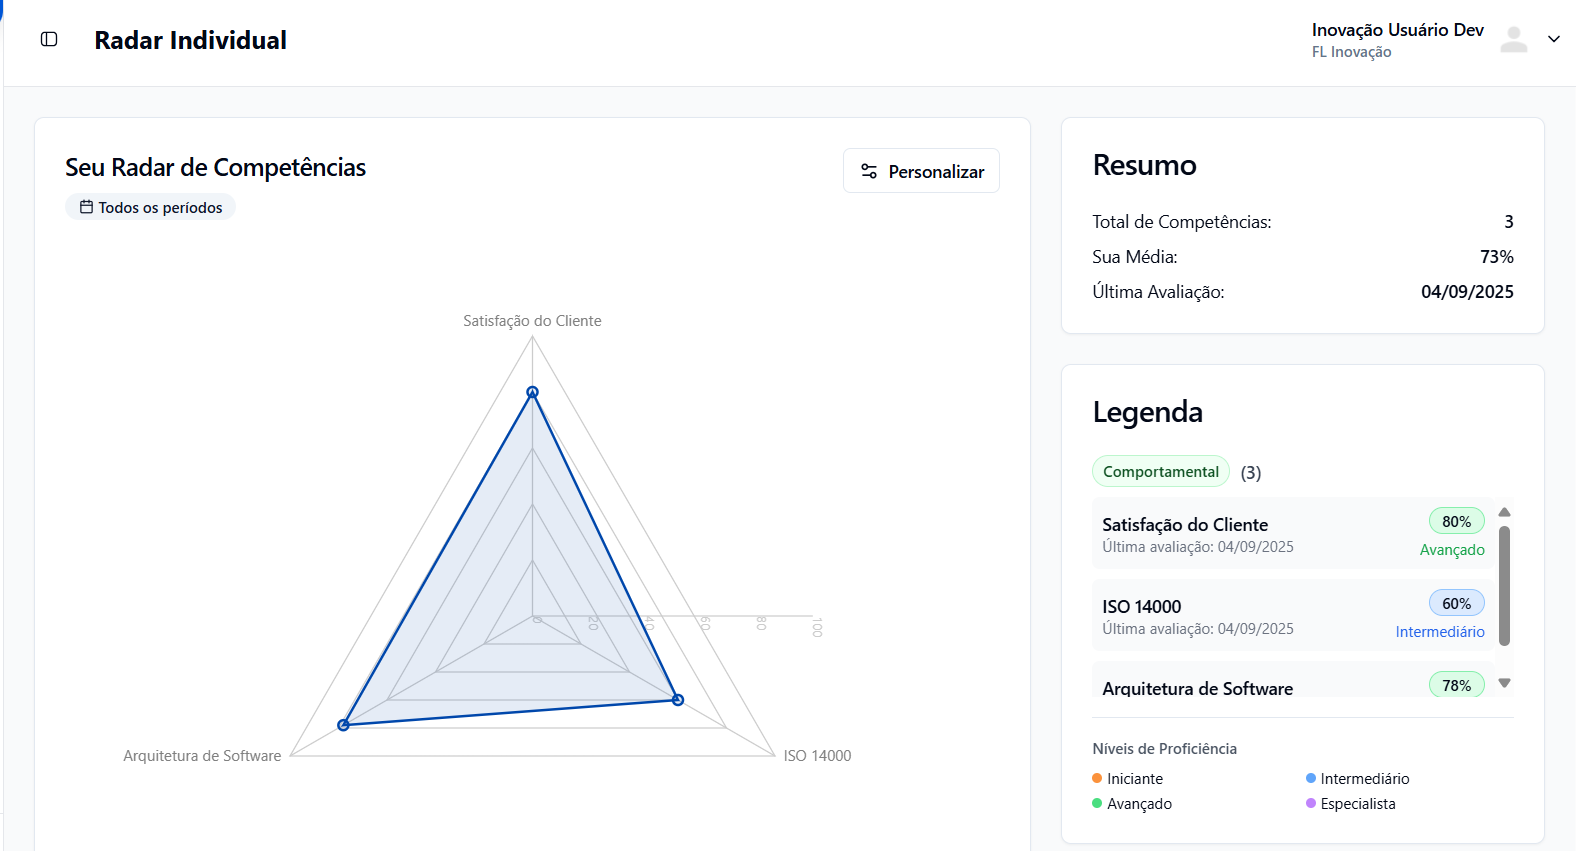The height and width of the screenshot is (851, 1576).
Task: Click the legend list scrollbar thumb
Action: (x=1504, y=586)
